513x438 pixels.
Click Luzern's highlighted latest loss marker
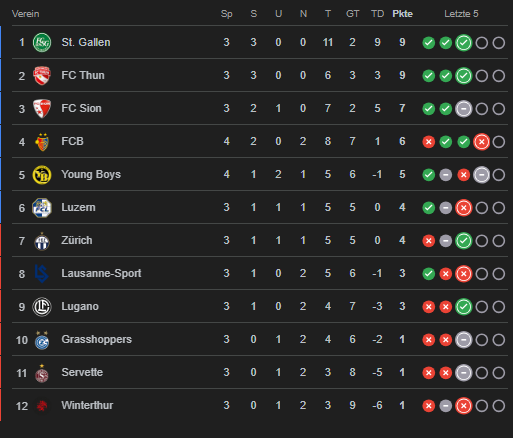(x=464, y=208)
